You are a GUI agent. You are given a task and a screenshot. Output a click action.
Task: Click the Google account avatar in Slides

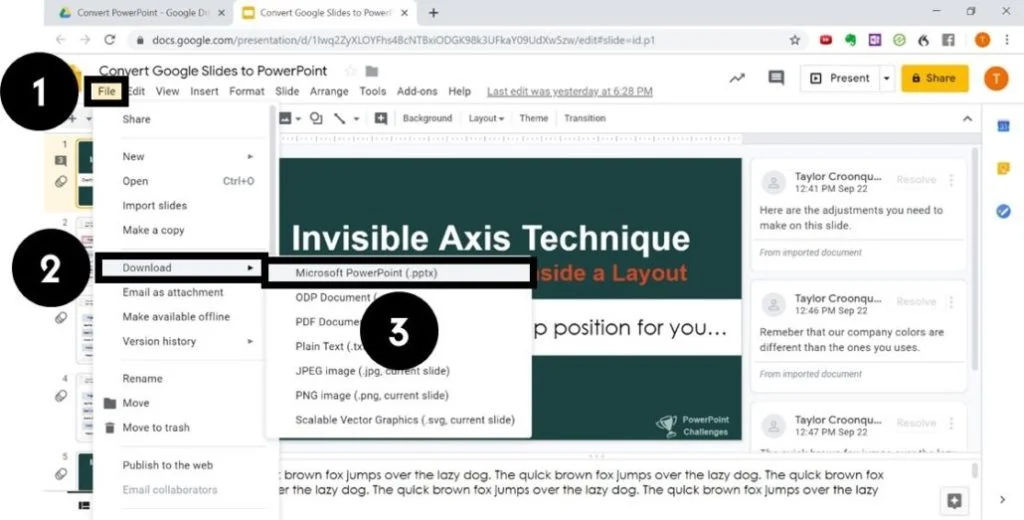pos(996,78)
